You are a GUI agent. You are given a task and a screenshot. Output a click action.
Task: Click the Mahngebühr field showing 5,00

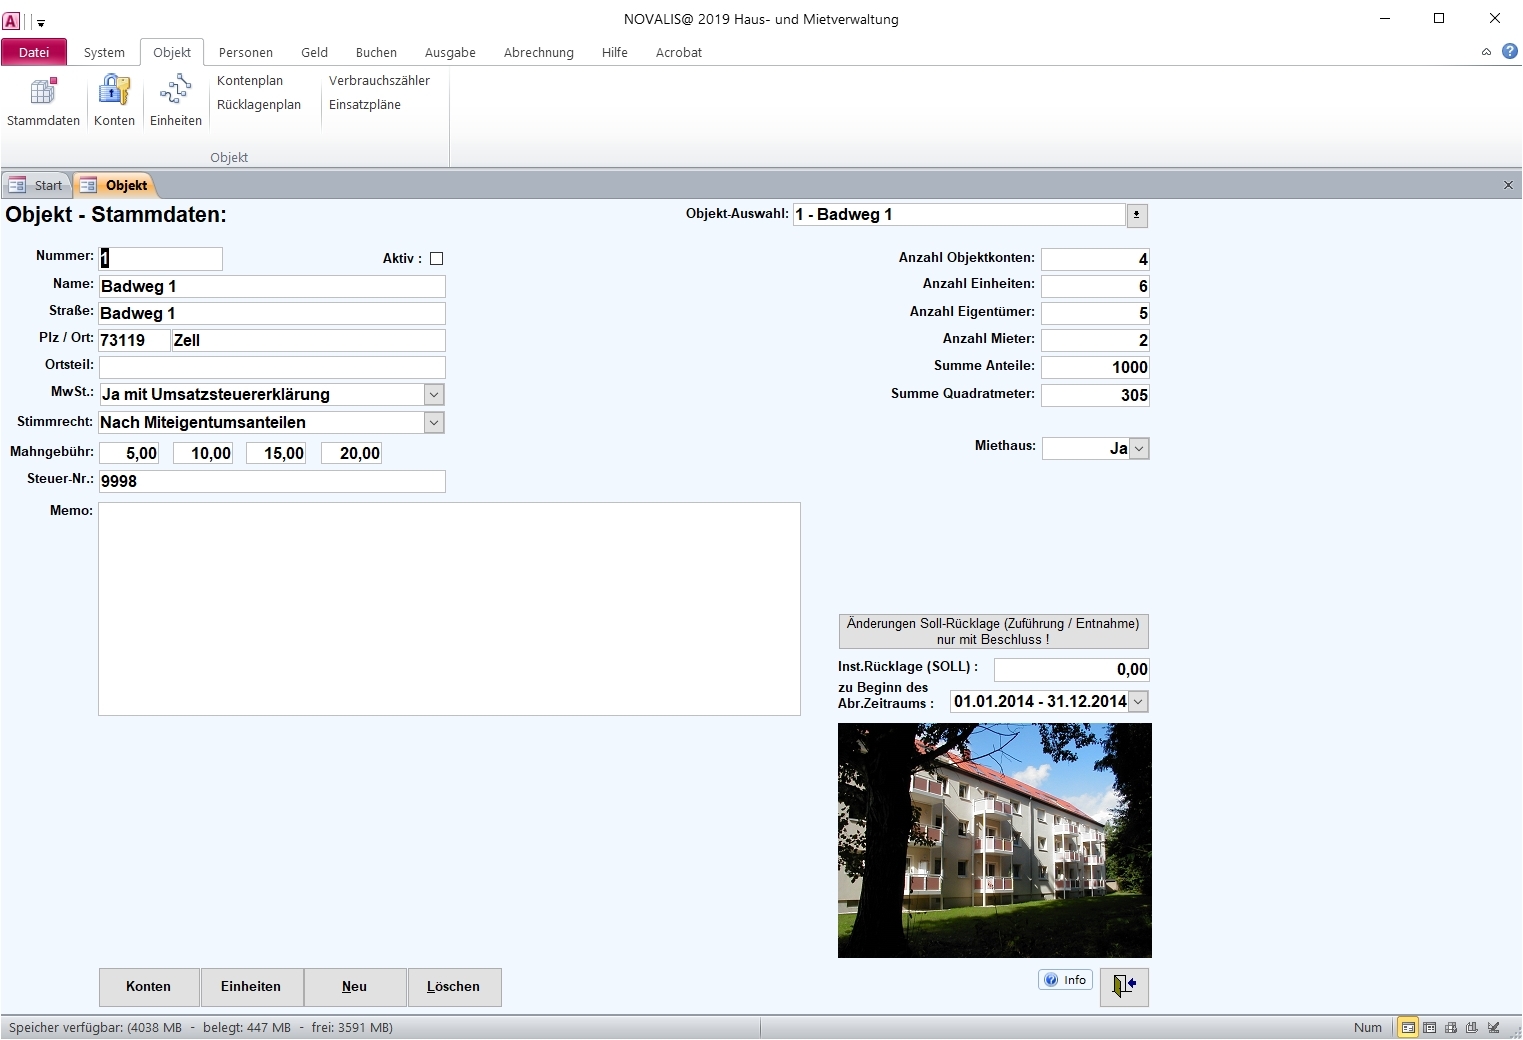point(129,453)
